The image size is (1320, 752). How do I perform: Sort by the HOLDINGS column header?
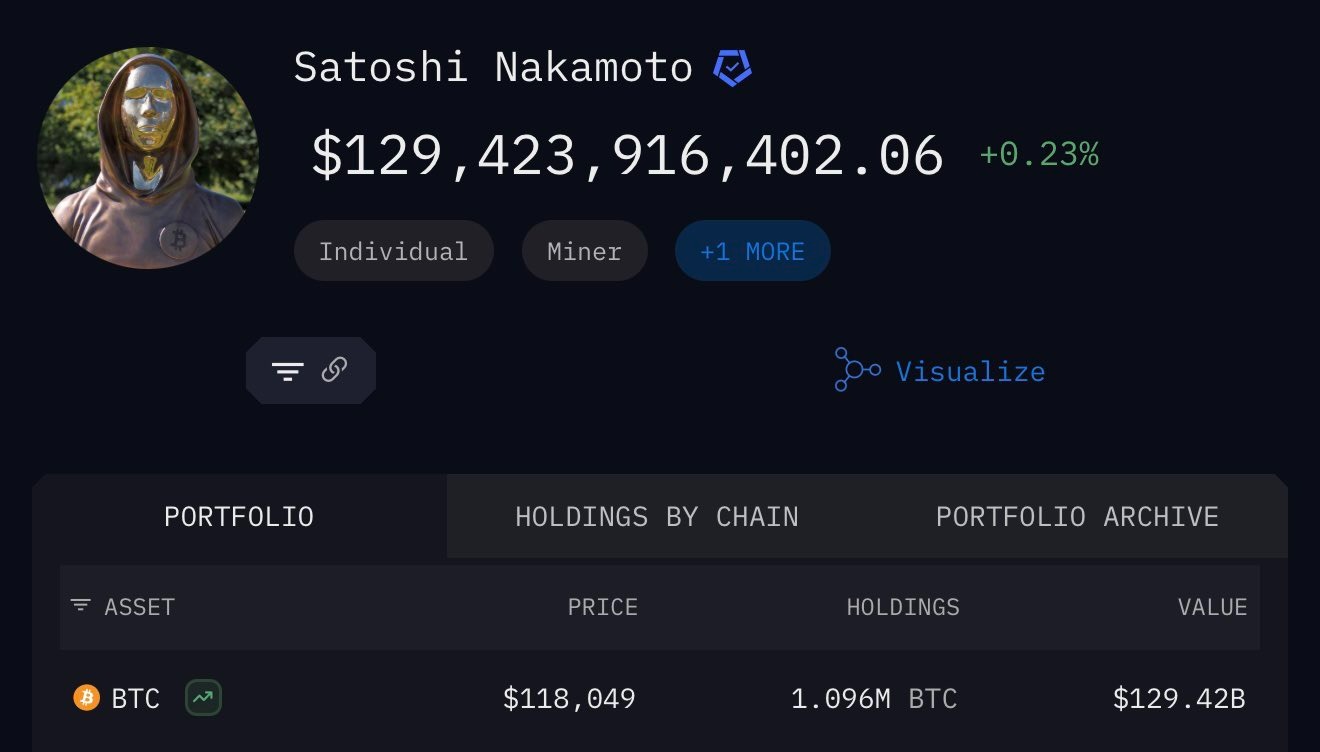point(903,607)
